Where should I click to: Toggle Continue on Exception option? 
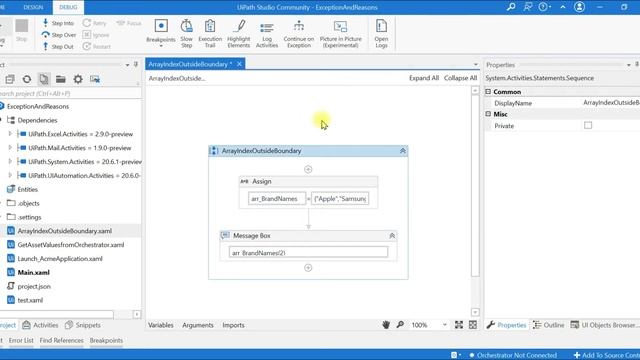(x=299, y=33)
